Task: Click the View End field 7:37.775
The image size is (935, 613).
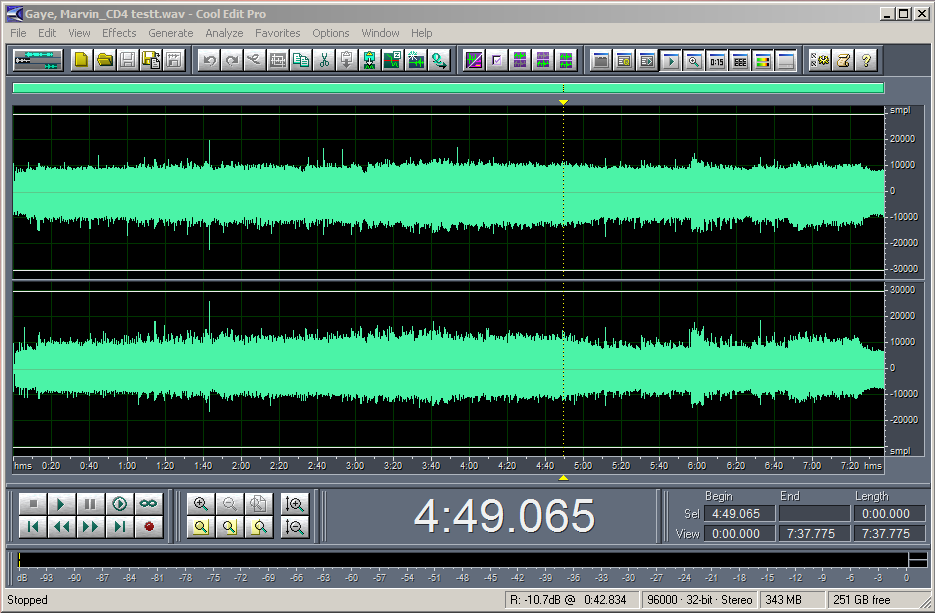Action: 814,534
